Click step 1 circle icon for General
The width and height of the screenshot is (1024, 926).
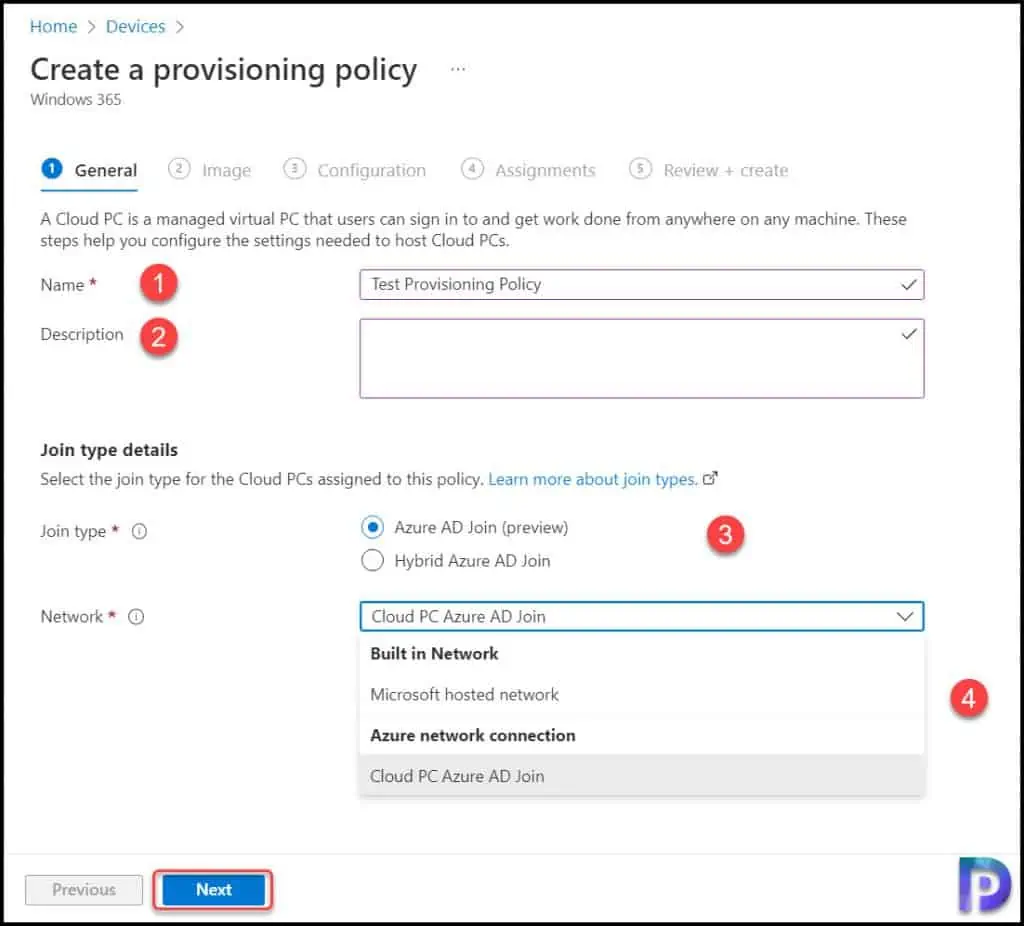[x=52, y=169]
